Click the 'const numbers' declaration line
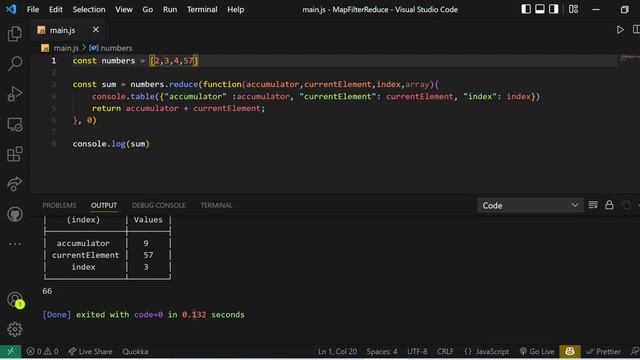Image resolution: width=640 pixels, height=360 pixels. (x=136, y=60)
